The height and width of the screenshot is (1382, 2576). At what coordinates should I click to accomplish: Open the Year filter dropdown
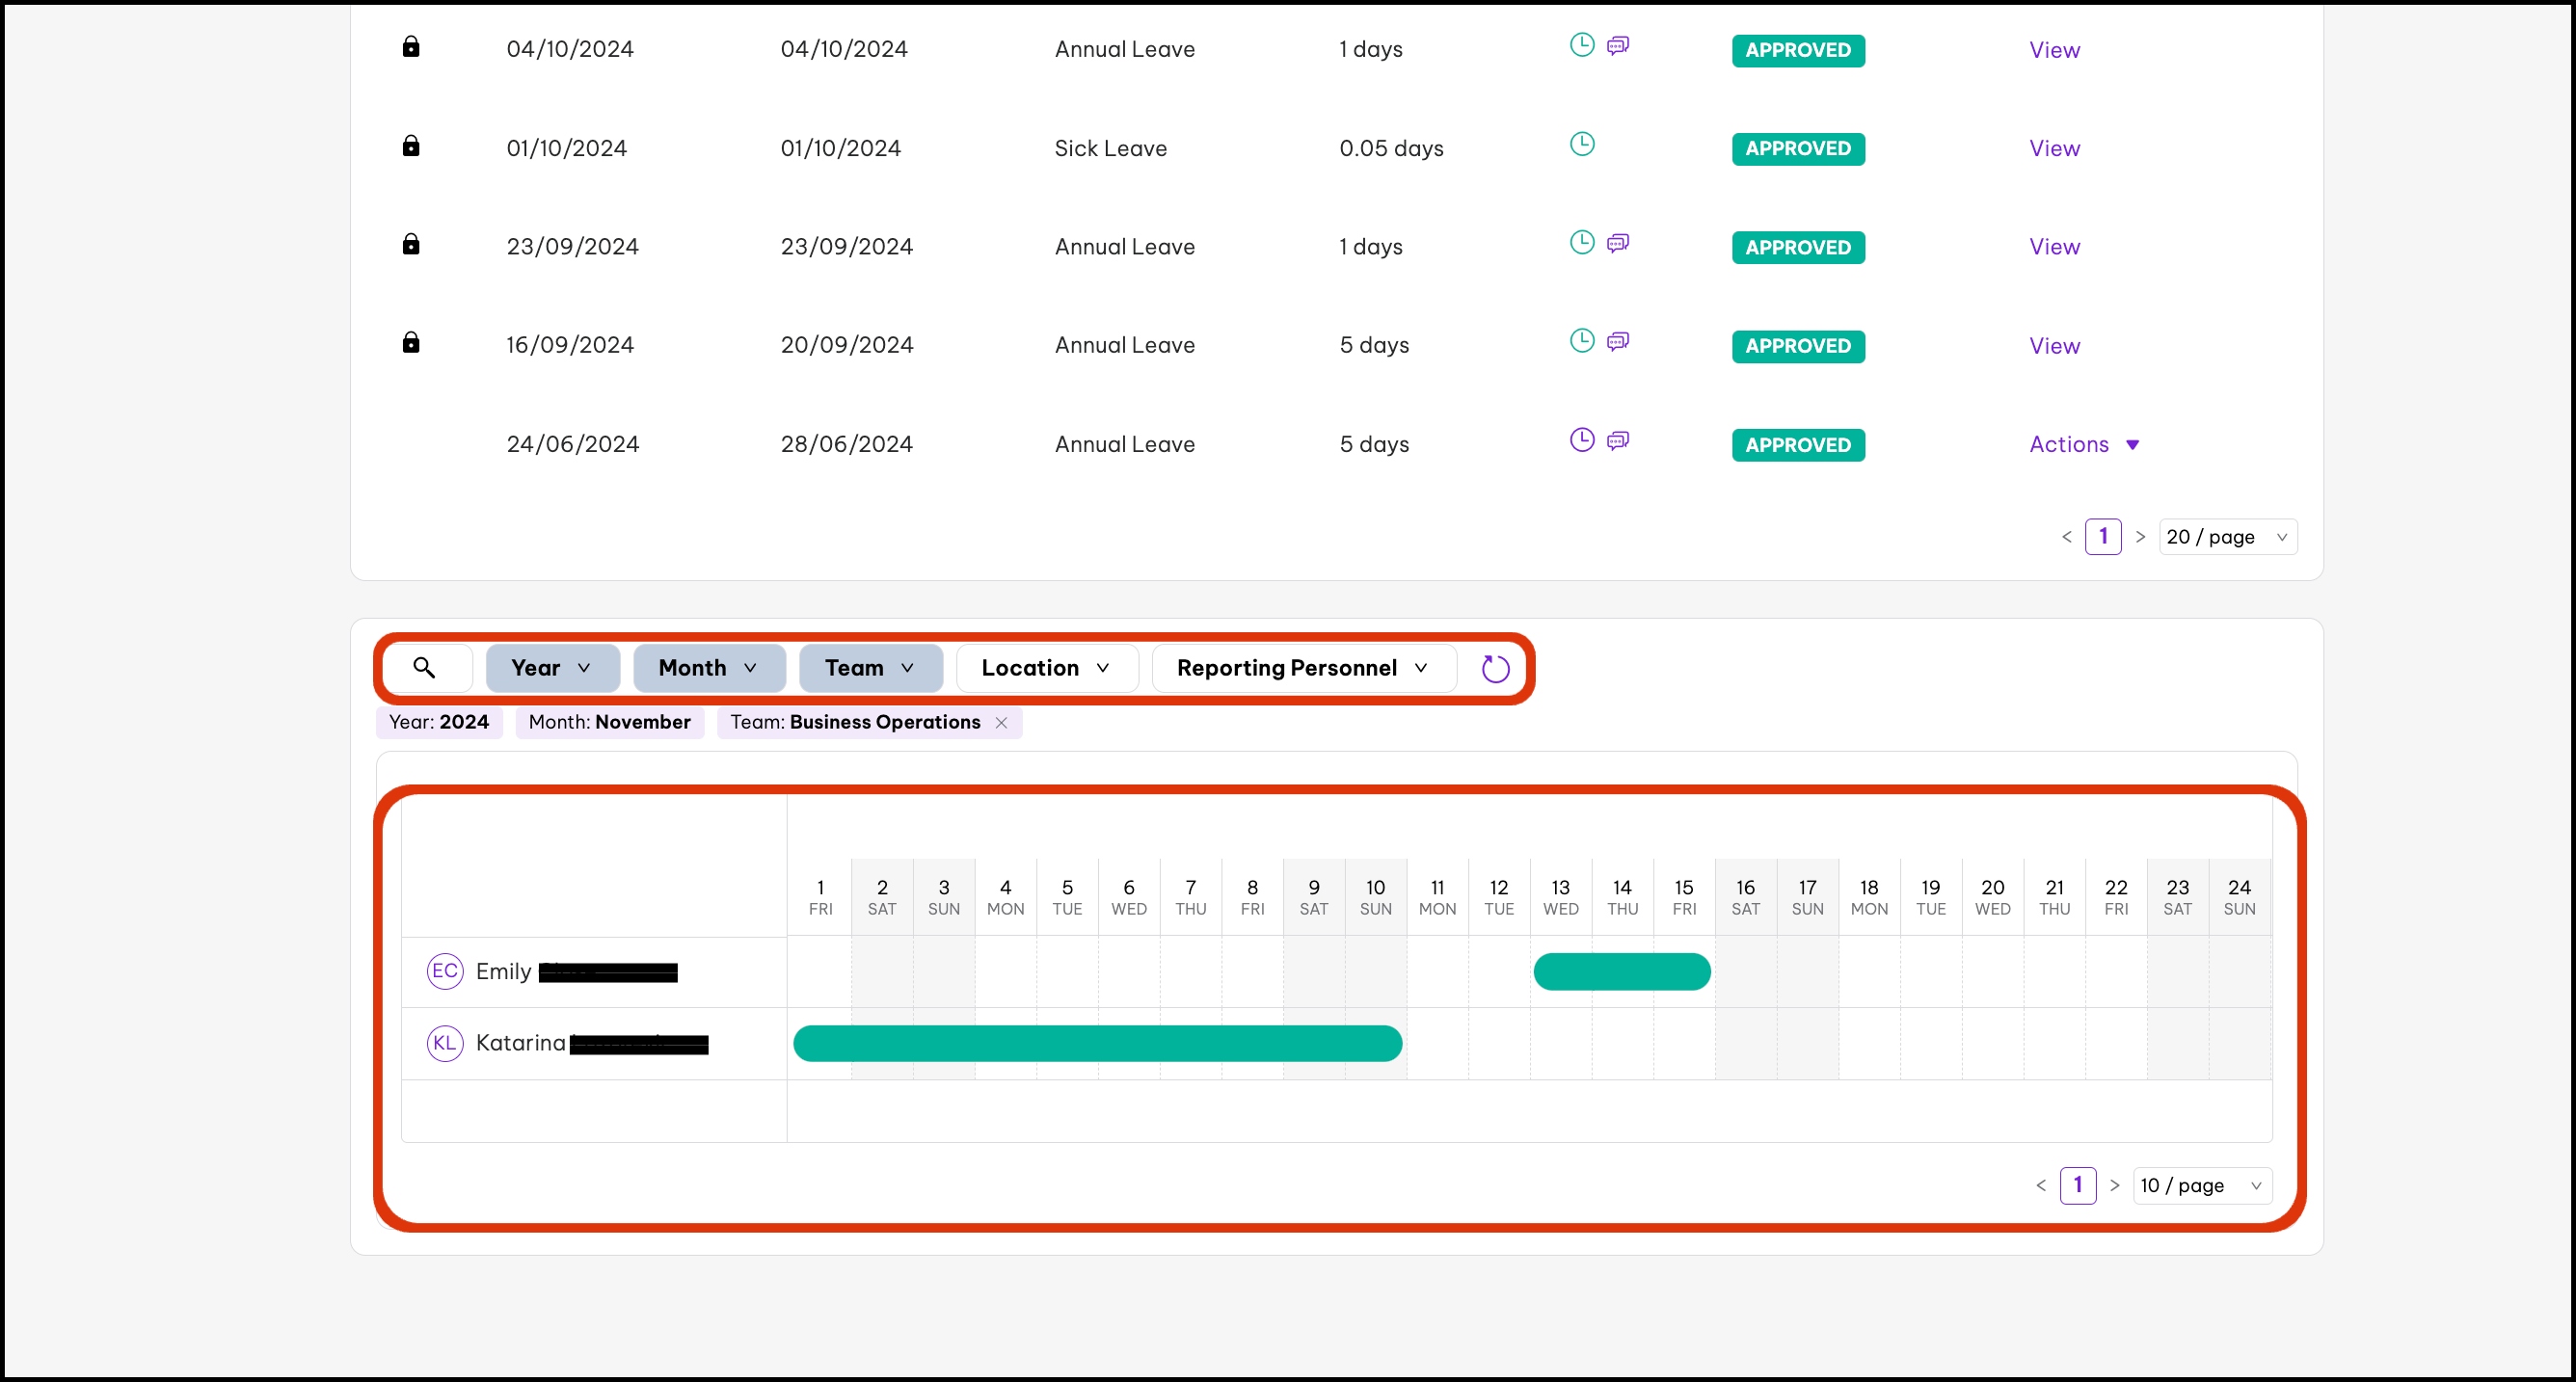coord(552,668)
